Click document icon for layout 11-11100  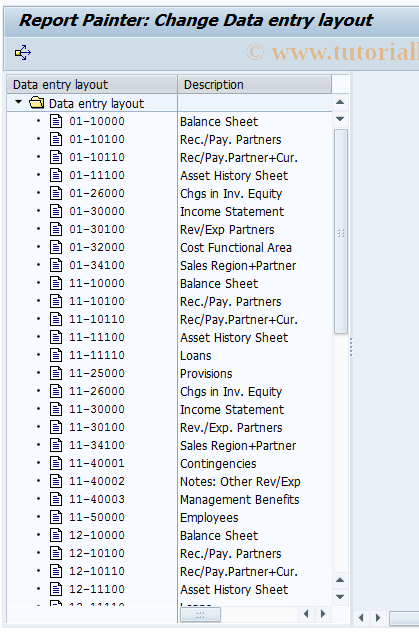[x=56, y=337]
